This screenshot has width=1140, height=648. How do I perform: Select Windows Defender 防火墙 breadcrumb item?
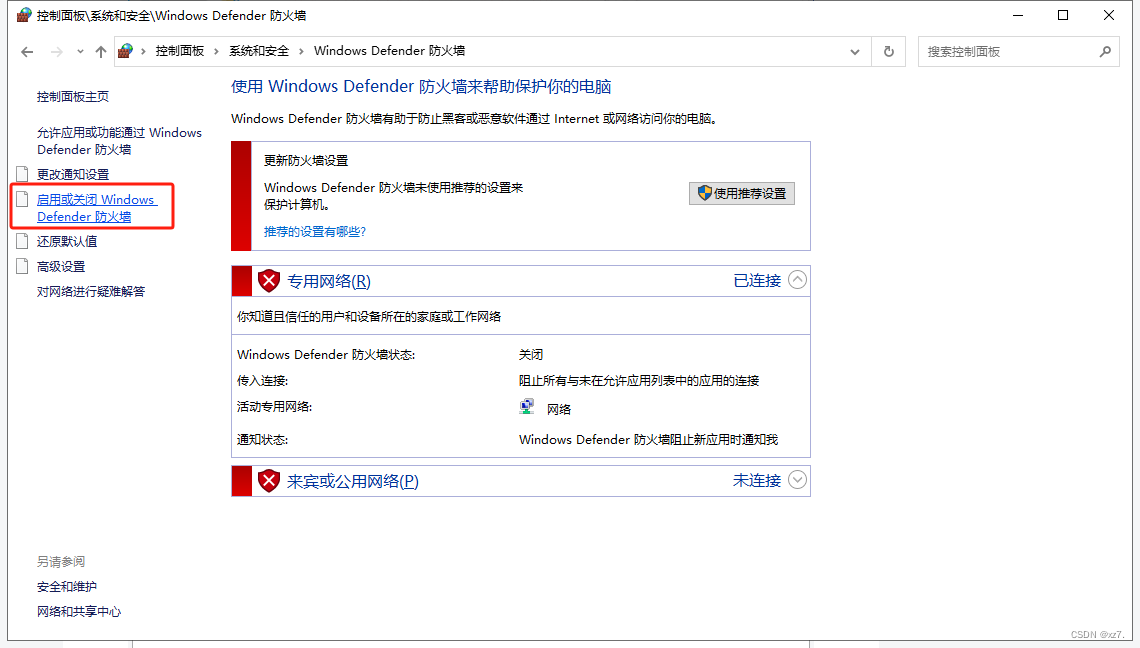pyautogui.click(x=389, y=51)
